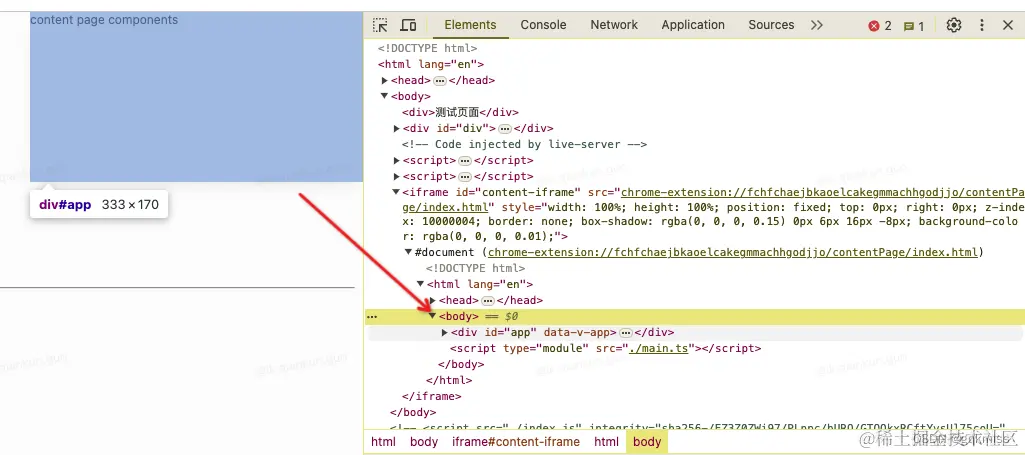Viewport: 1025px width, 455px height.
Task: Toggle the device toolbar icon
Action: tap(409, 25)
